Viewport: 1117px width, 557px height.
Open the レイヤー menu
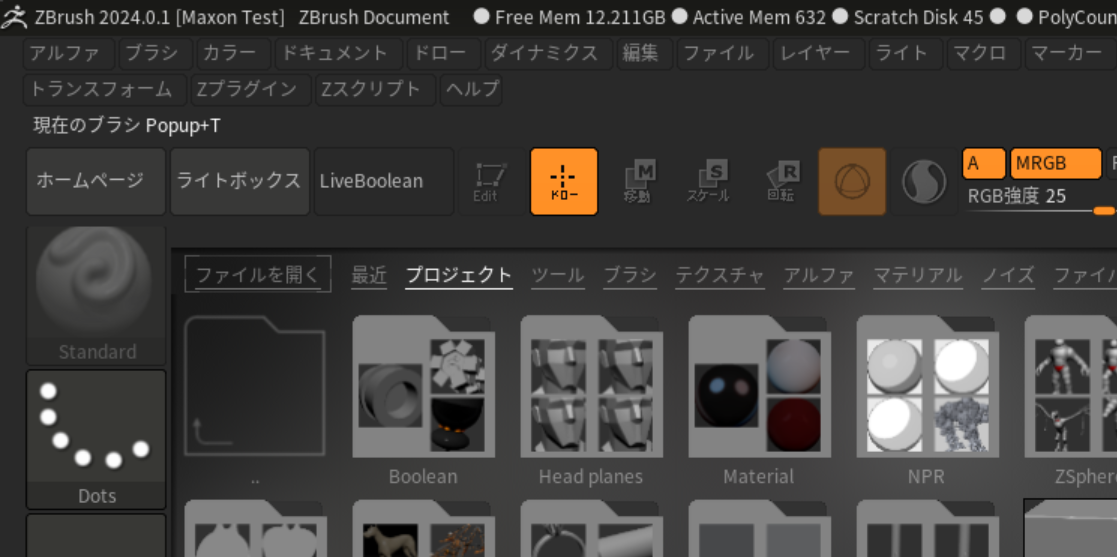820,53
